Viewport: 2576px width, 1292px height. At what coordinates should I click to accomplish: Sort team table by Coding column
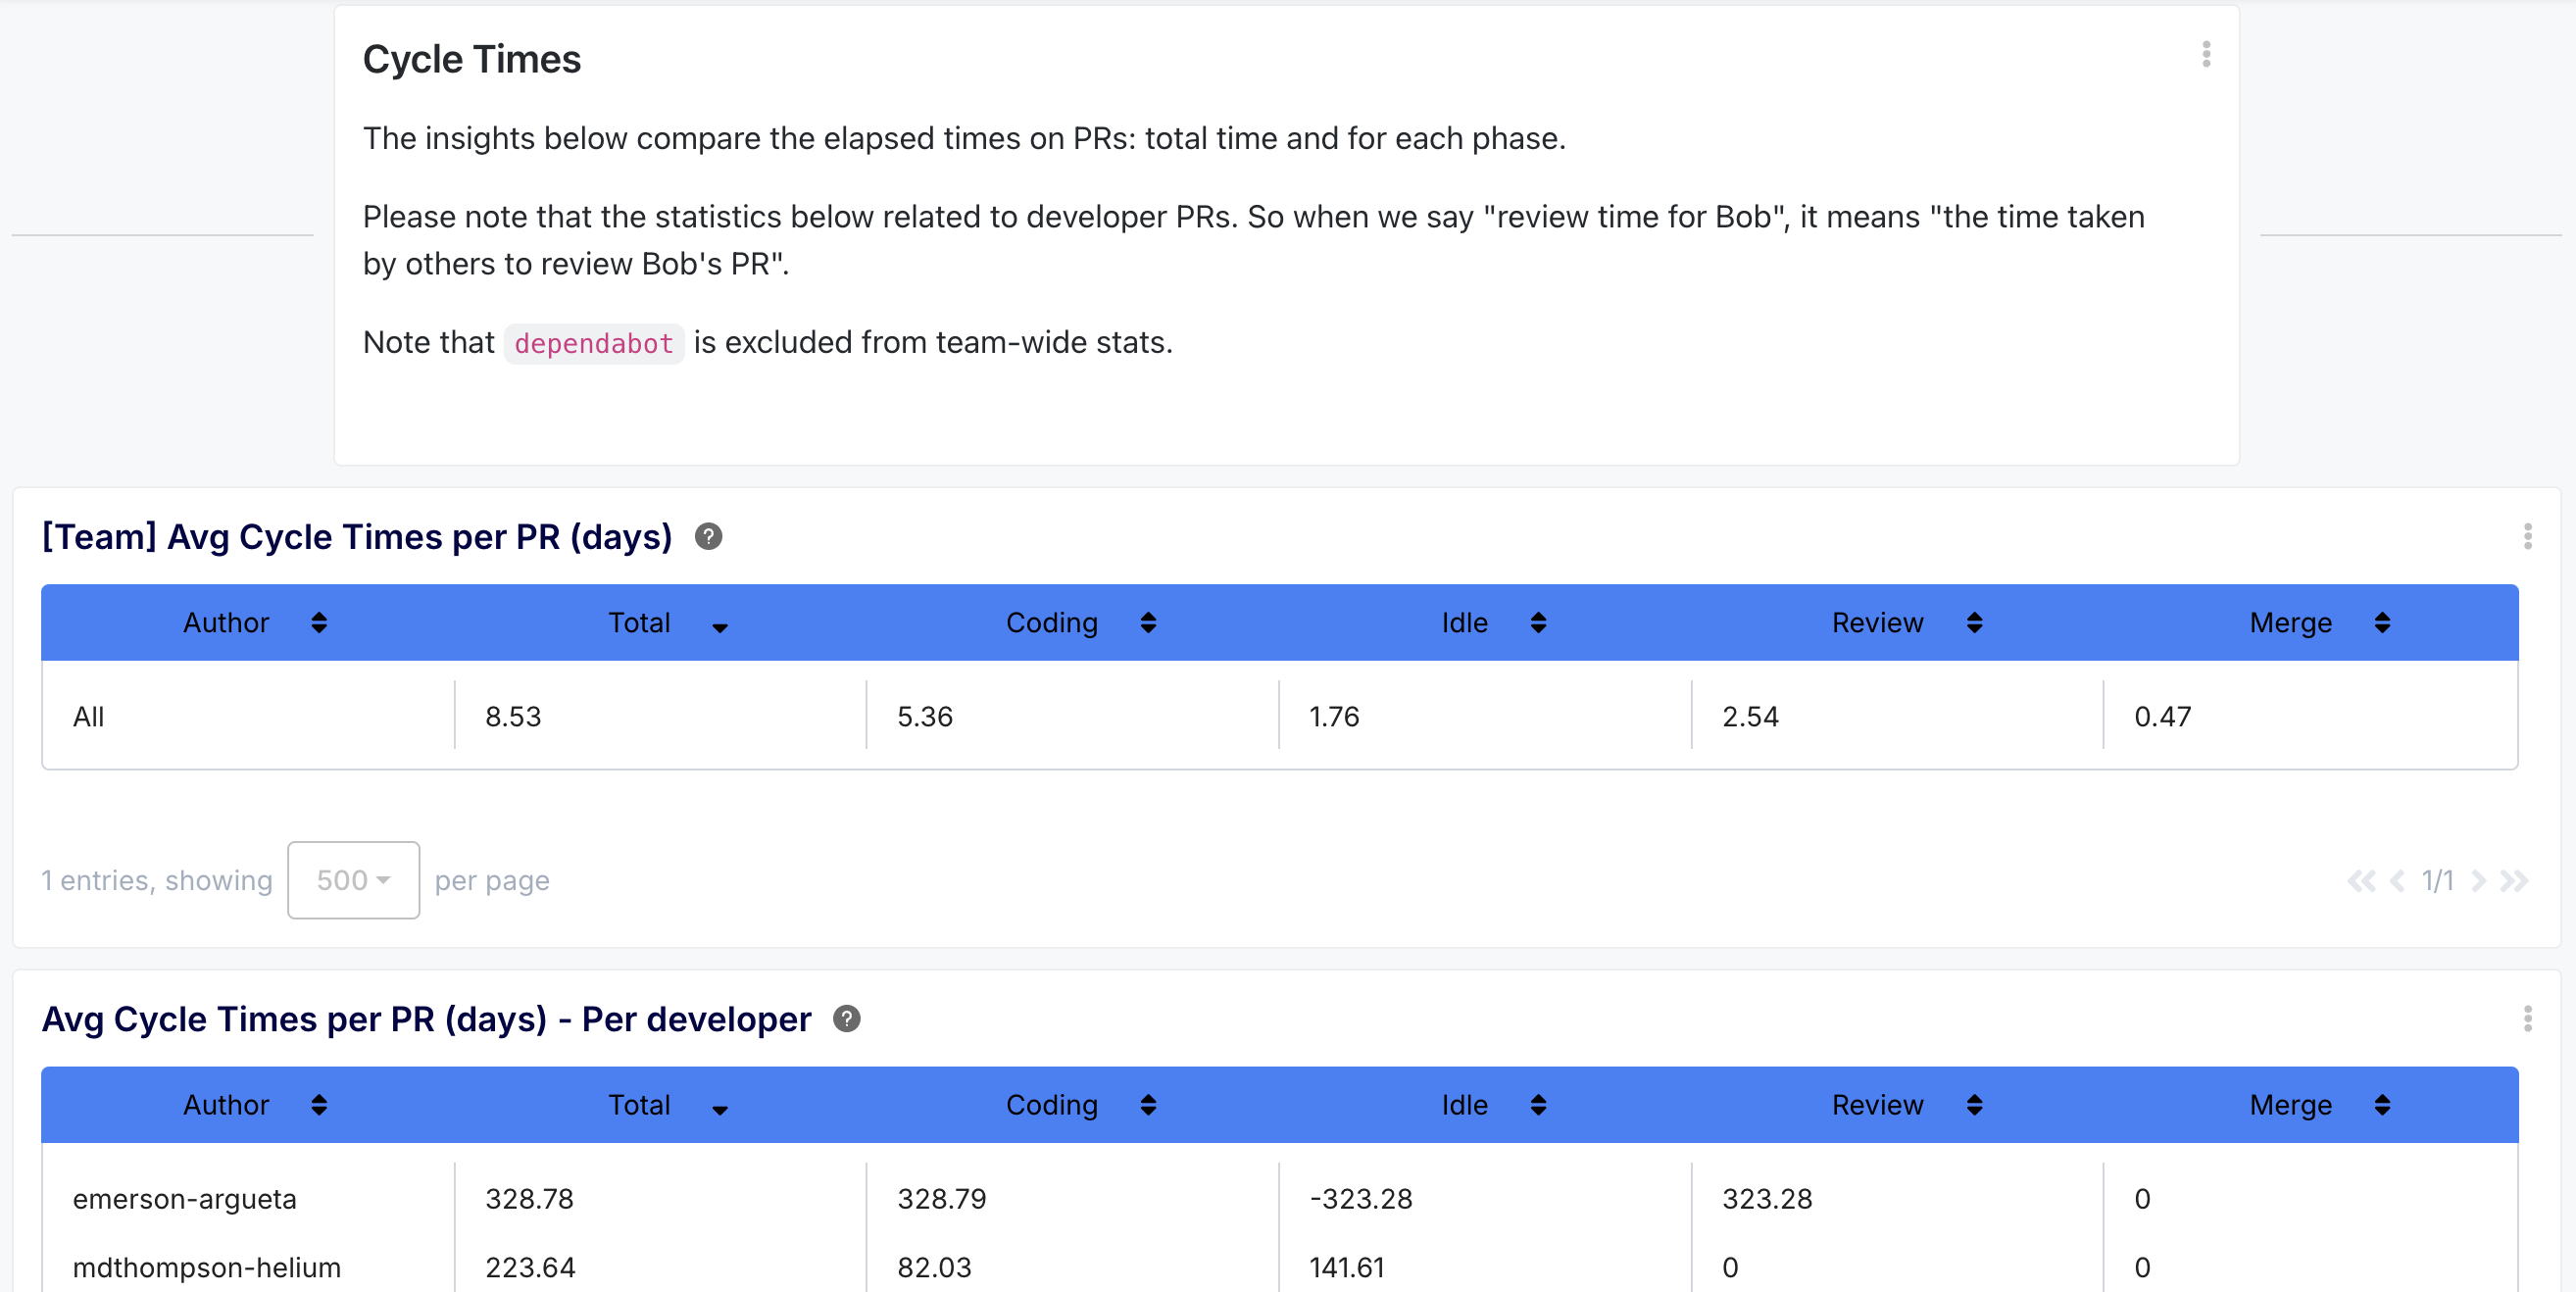[x=1147, y=623]
